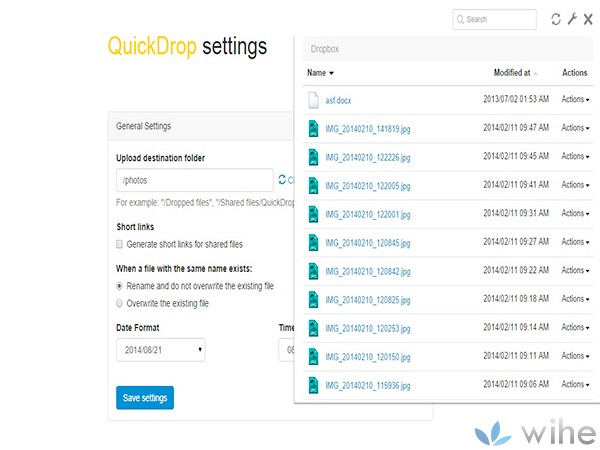
Task: Open IMG_20140210_122226.jpg file link
Action: 368,157
